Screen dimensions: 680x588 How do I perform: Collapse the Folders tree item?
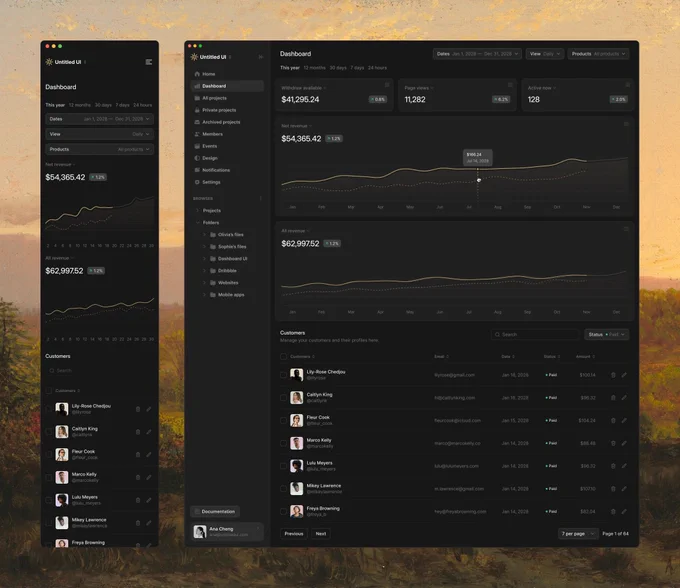point(197,222)
